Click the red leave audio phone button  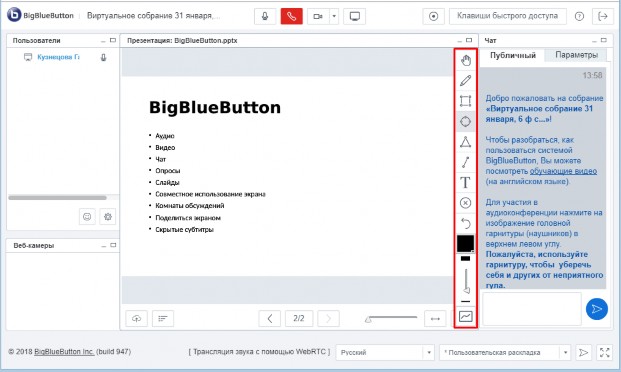coord(291,16)
